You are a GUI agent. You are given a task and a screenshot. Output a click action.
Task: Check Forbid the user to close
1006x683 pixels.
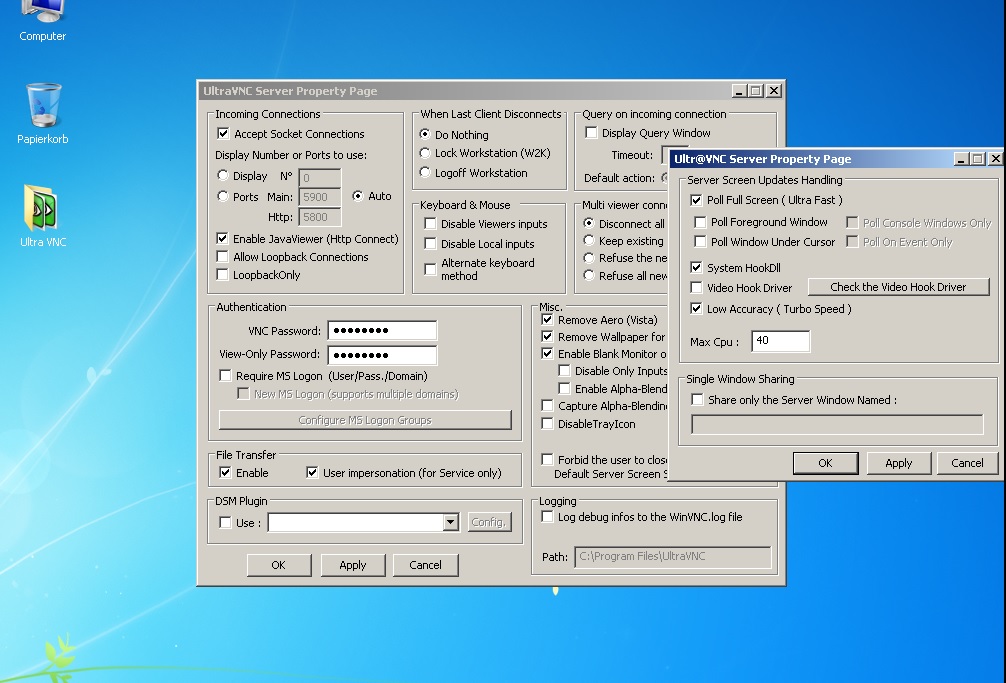547,459
